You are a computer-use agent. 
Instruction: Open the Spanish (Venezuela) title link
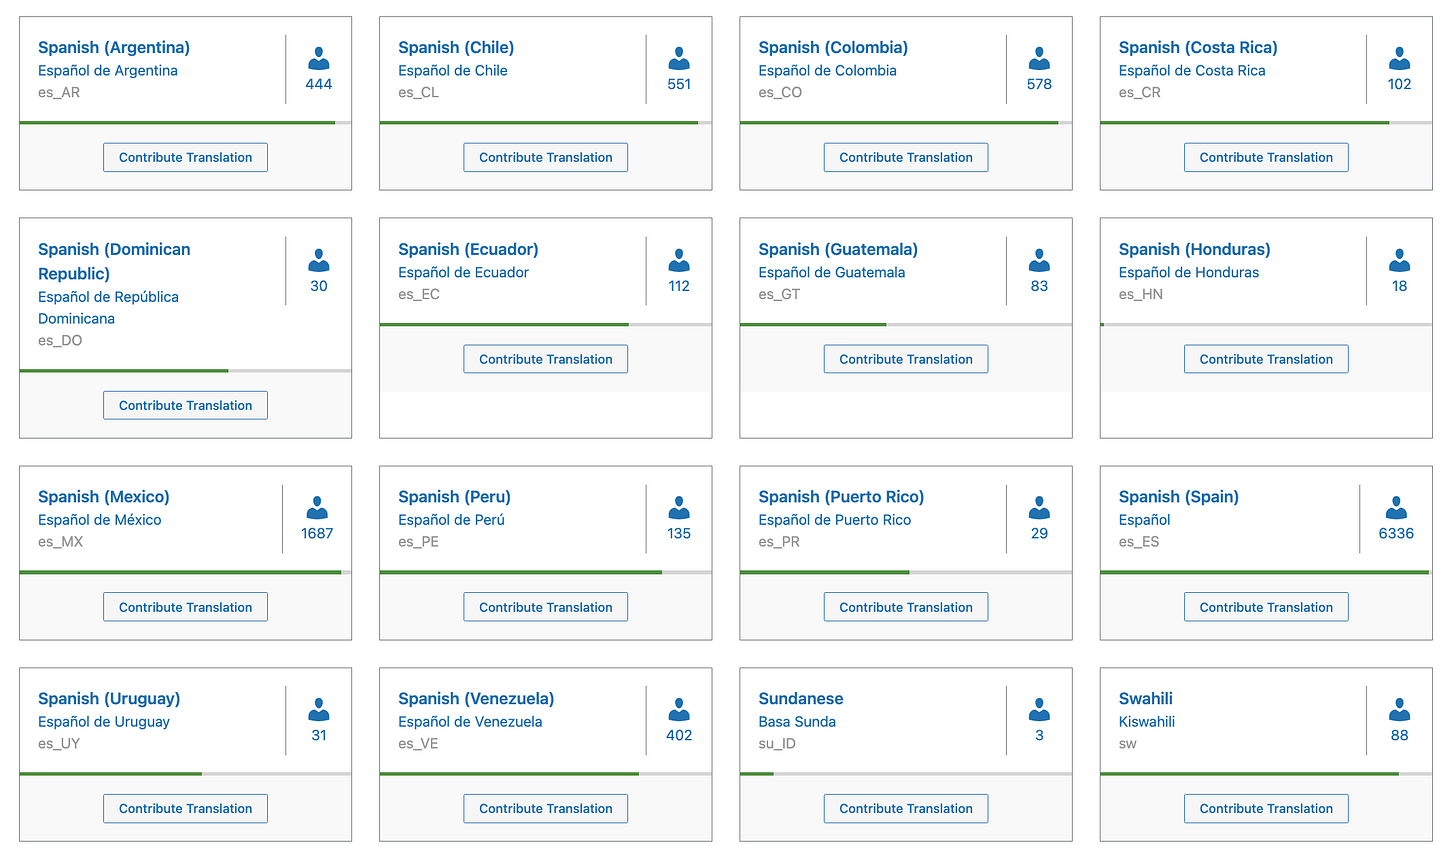(476, 698)
